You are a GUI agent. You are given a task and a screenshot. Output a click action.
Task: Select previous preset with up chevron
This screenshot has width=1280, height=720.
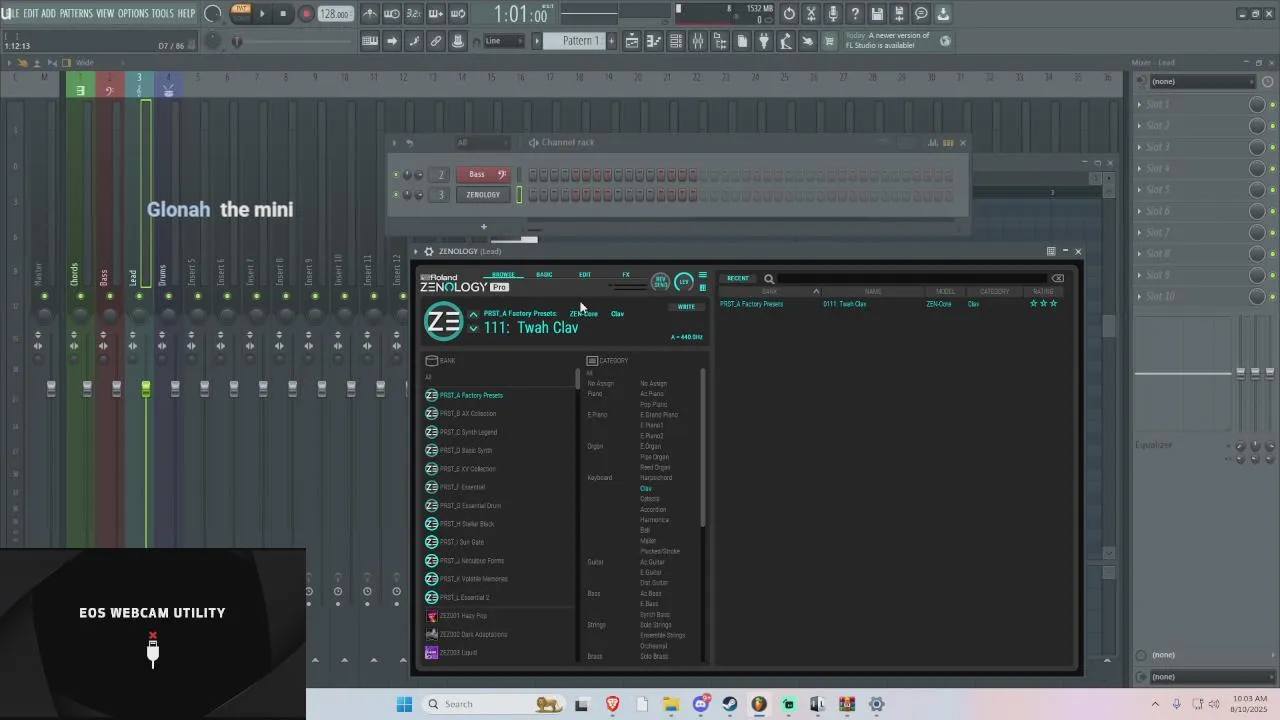click(473, 314)
